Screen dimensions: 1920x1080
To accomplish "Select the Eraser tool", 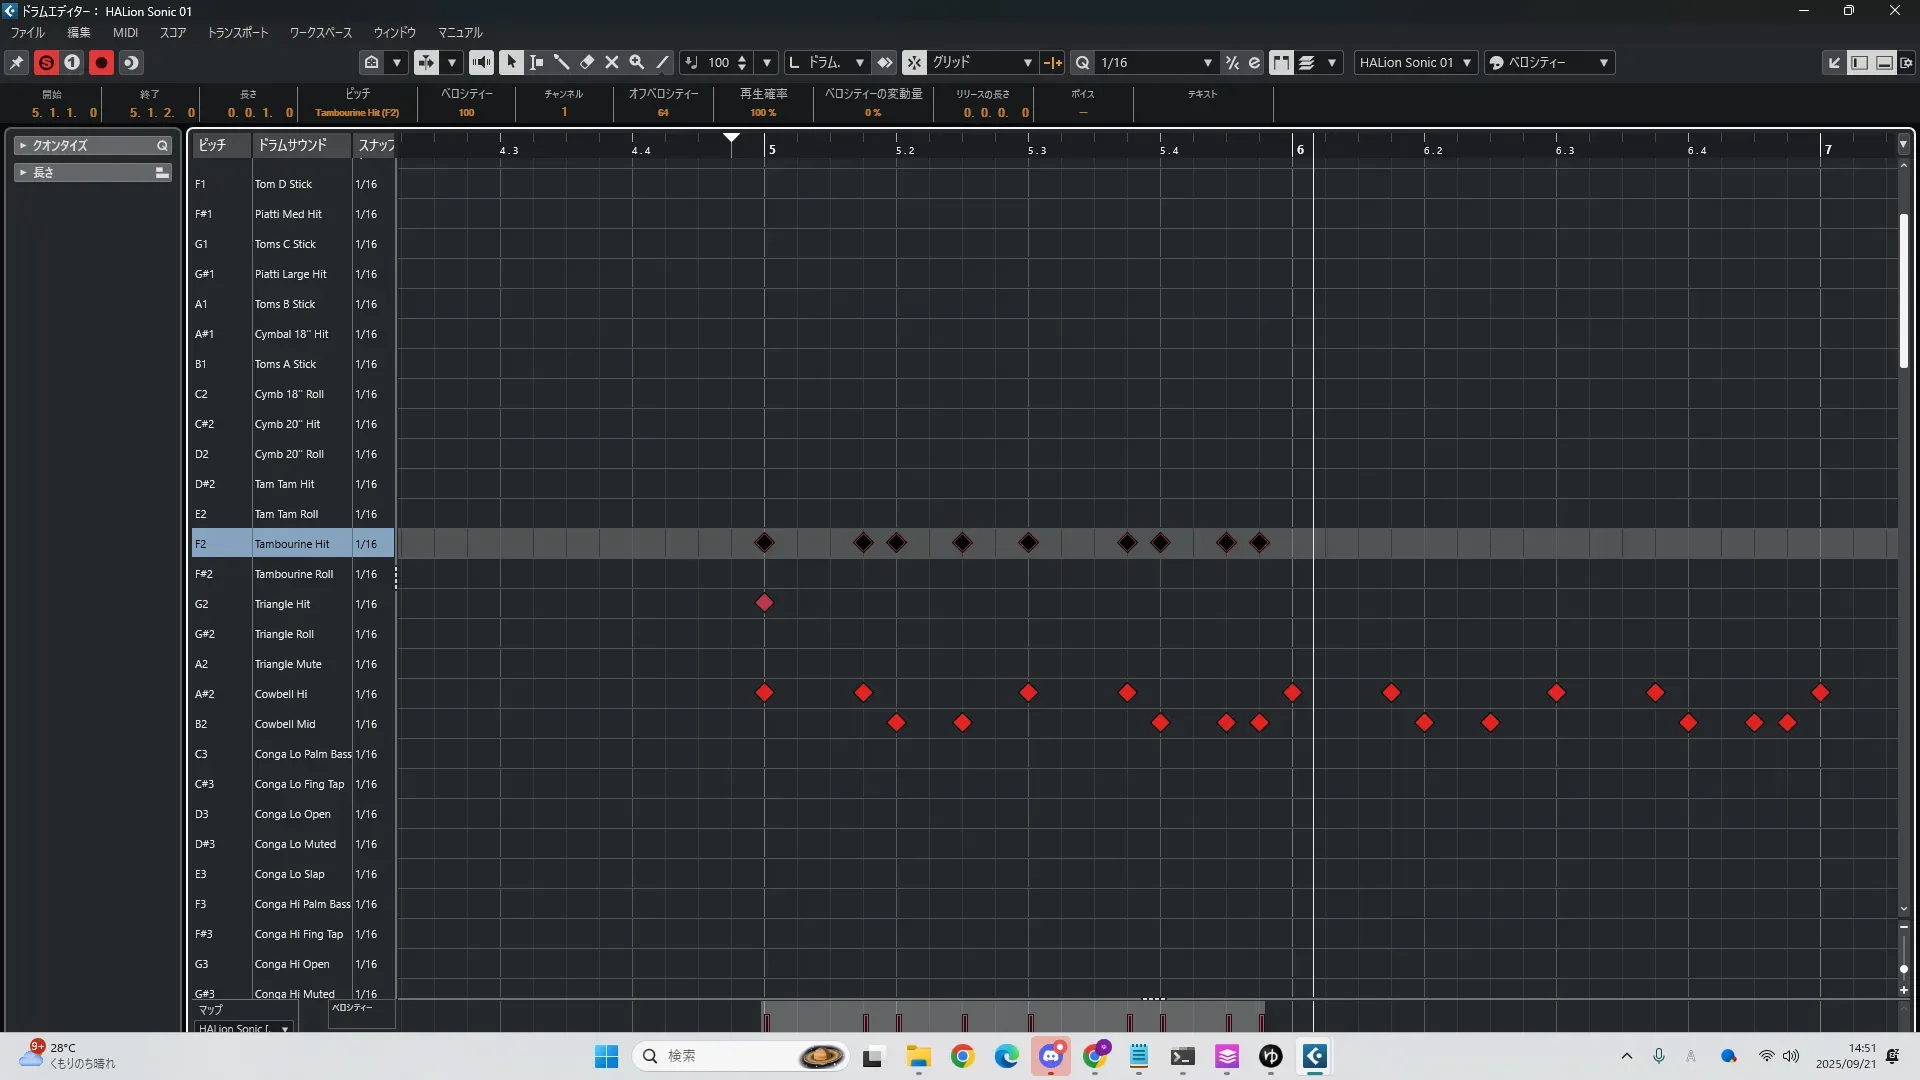I will click(x=587, y=63).
